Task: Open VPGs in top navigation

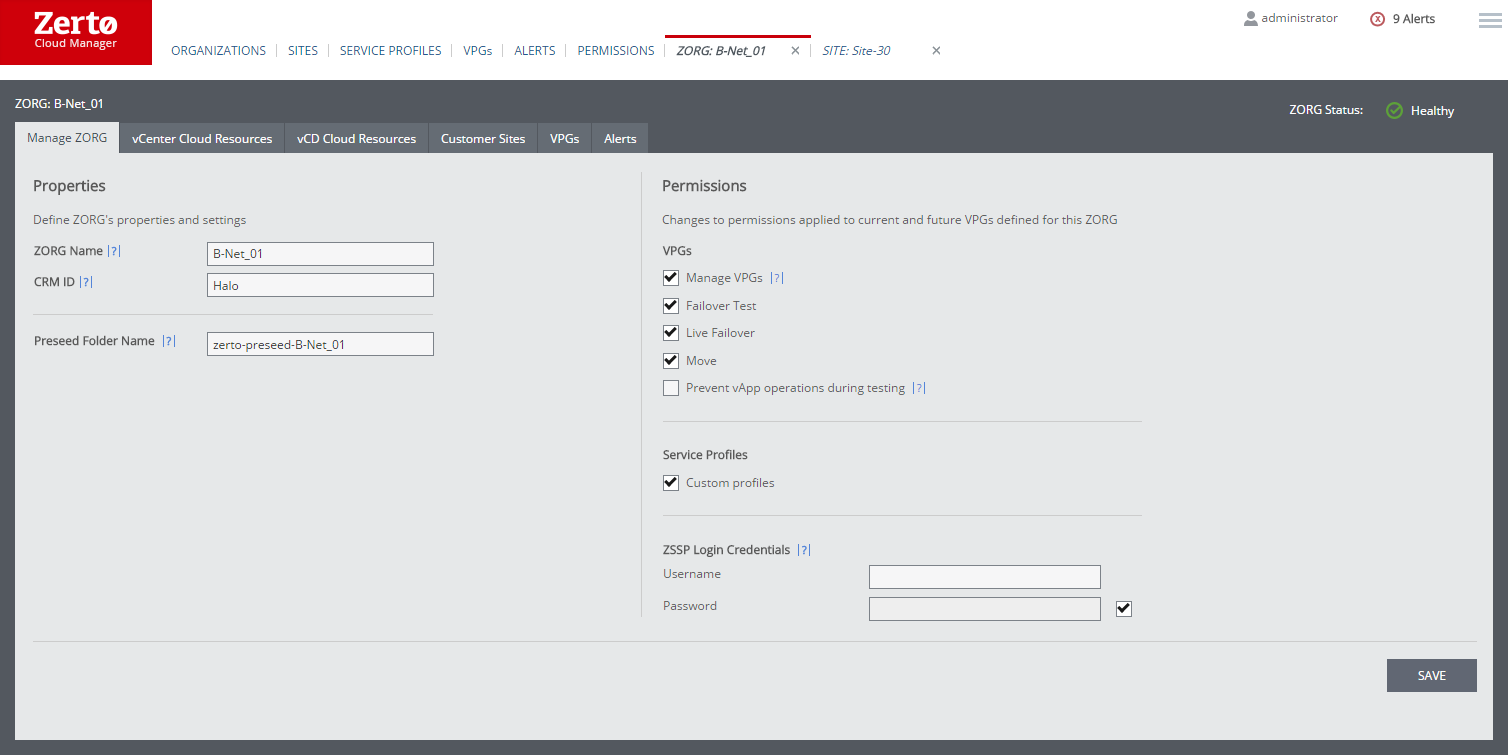Action: click(x=478, y=51)
